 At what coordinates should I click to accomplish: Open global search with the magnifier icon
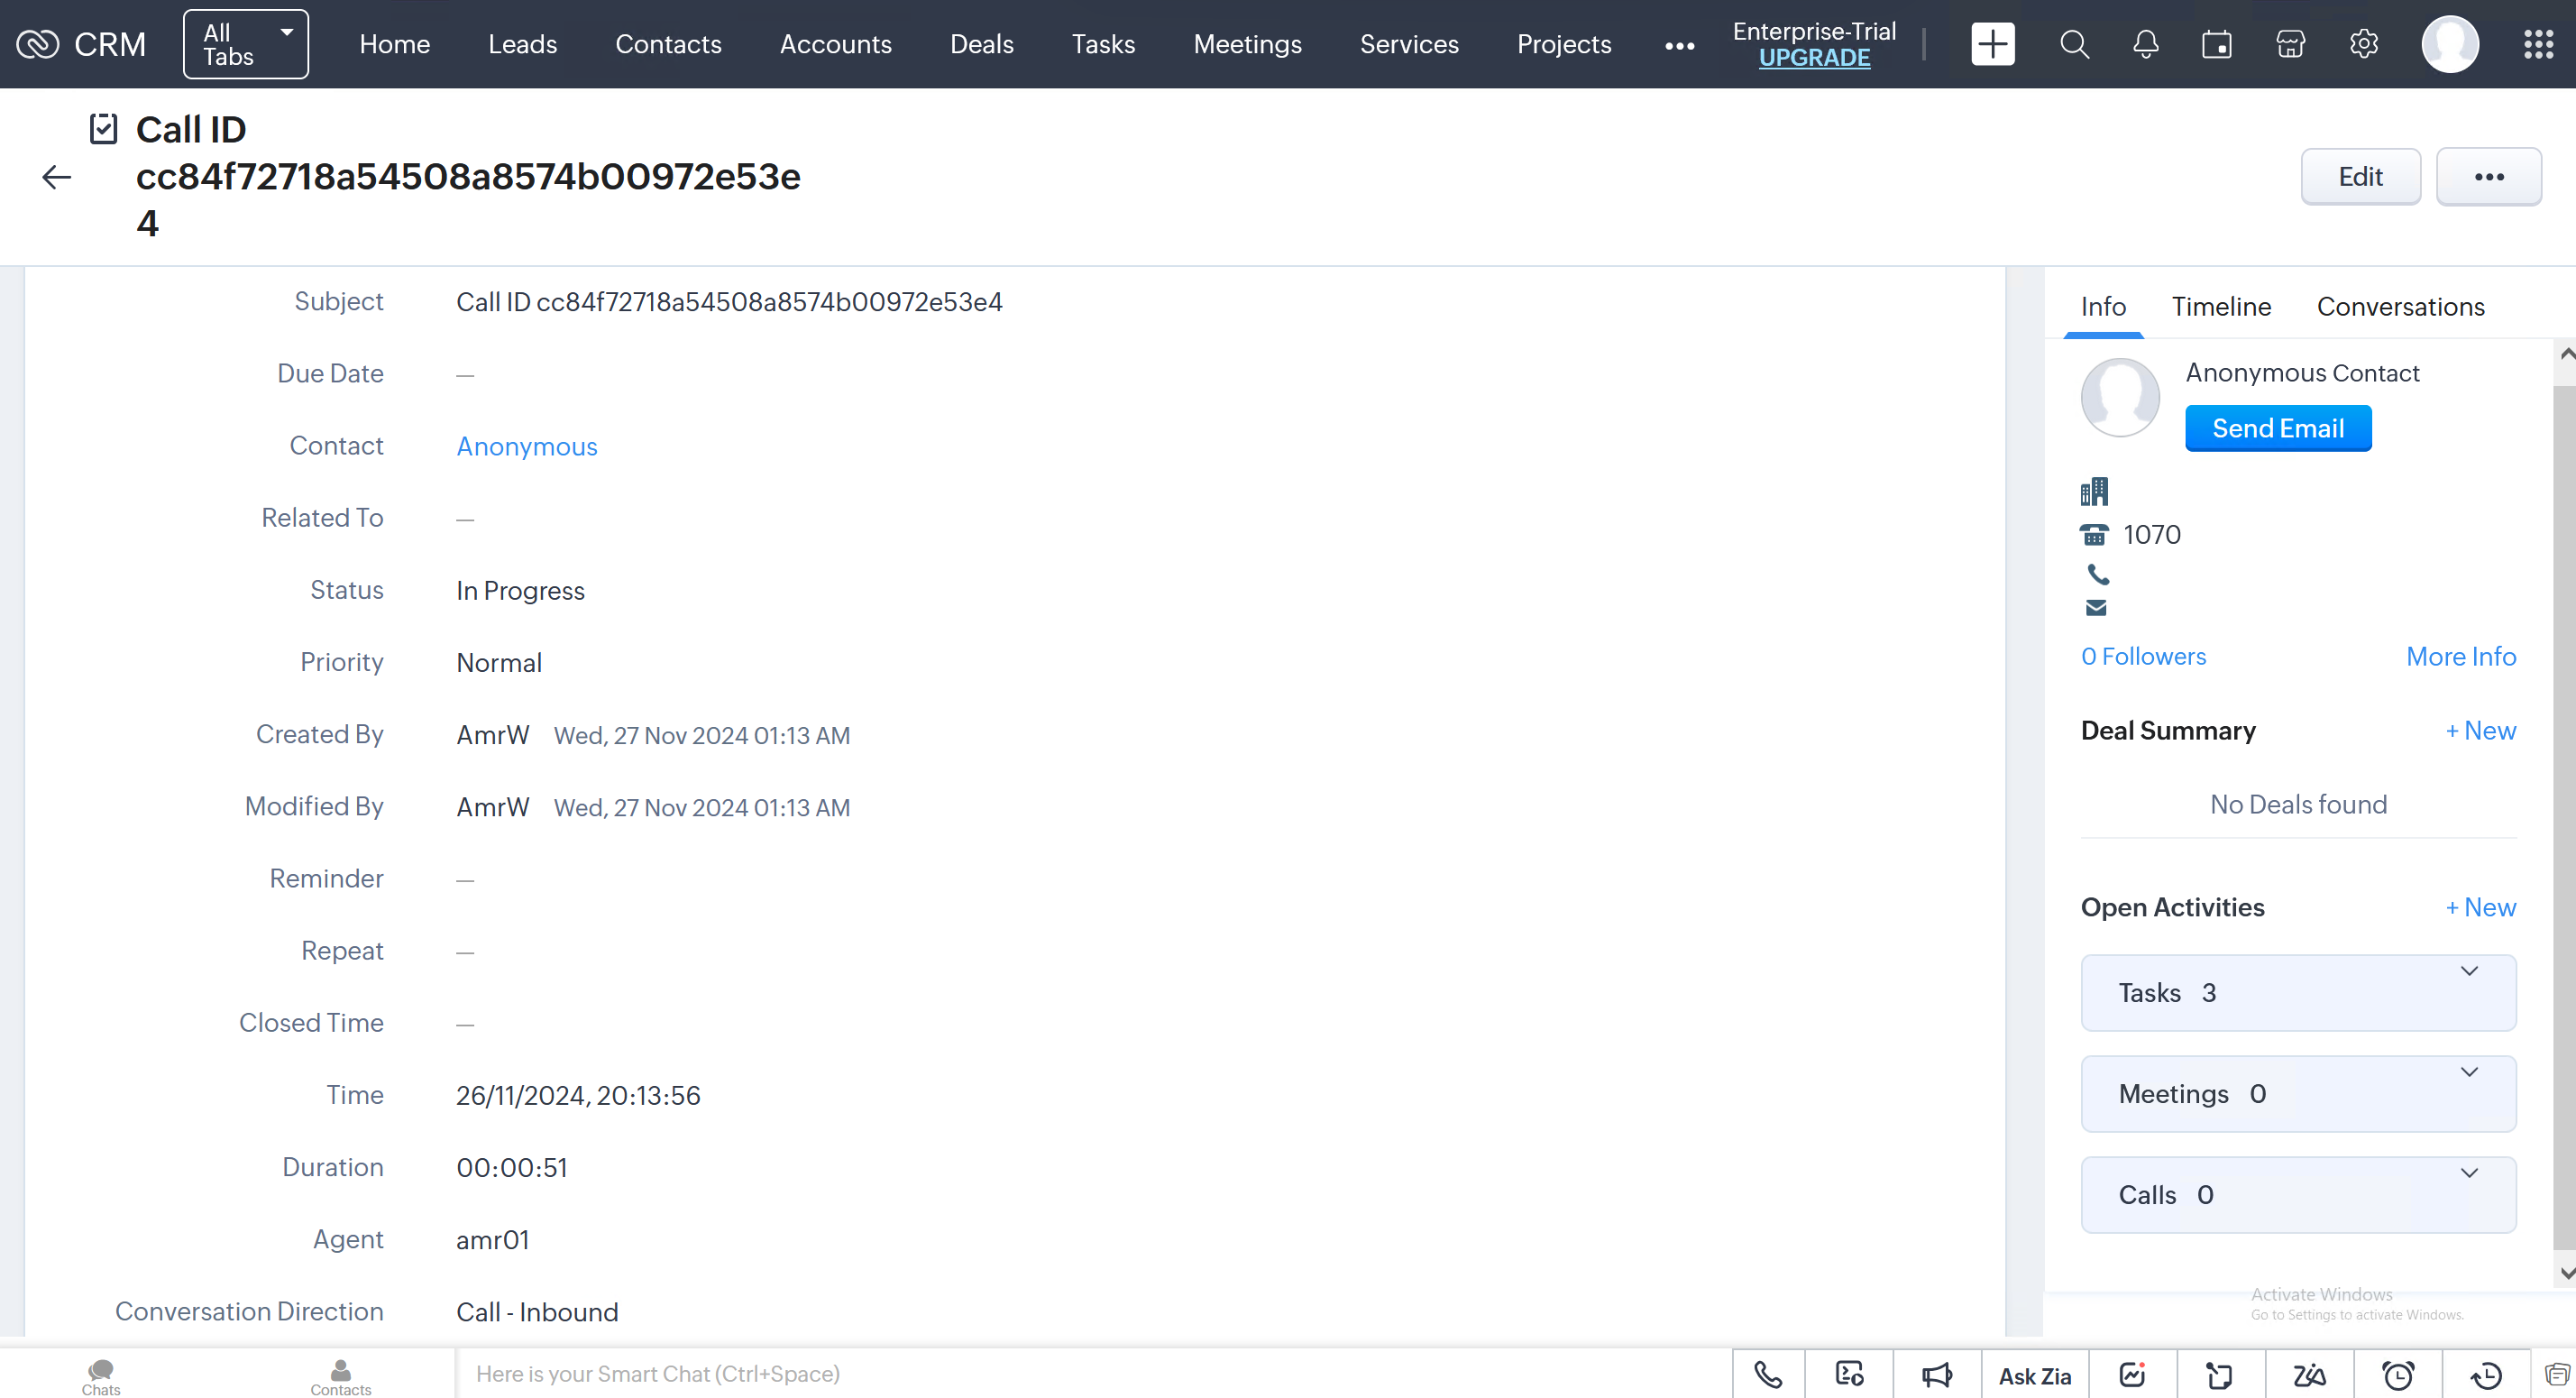tap(2074, 44)
